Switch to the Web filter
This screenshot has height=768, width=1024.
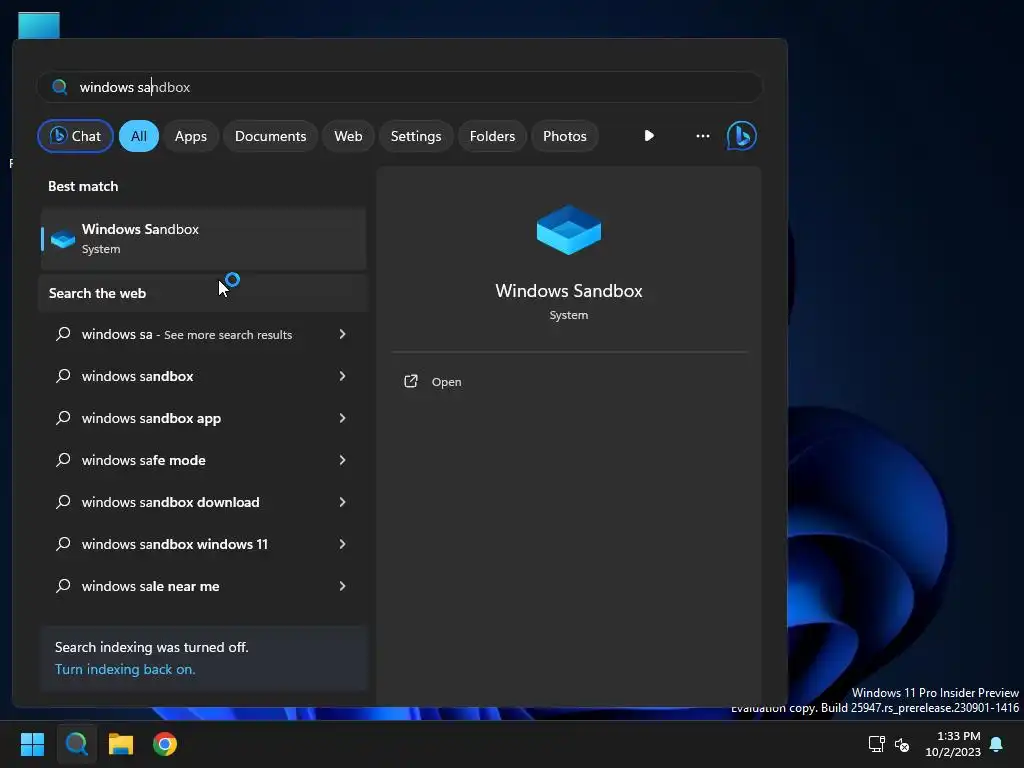(x=348, y=136)
